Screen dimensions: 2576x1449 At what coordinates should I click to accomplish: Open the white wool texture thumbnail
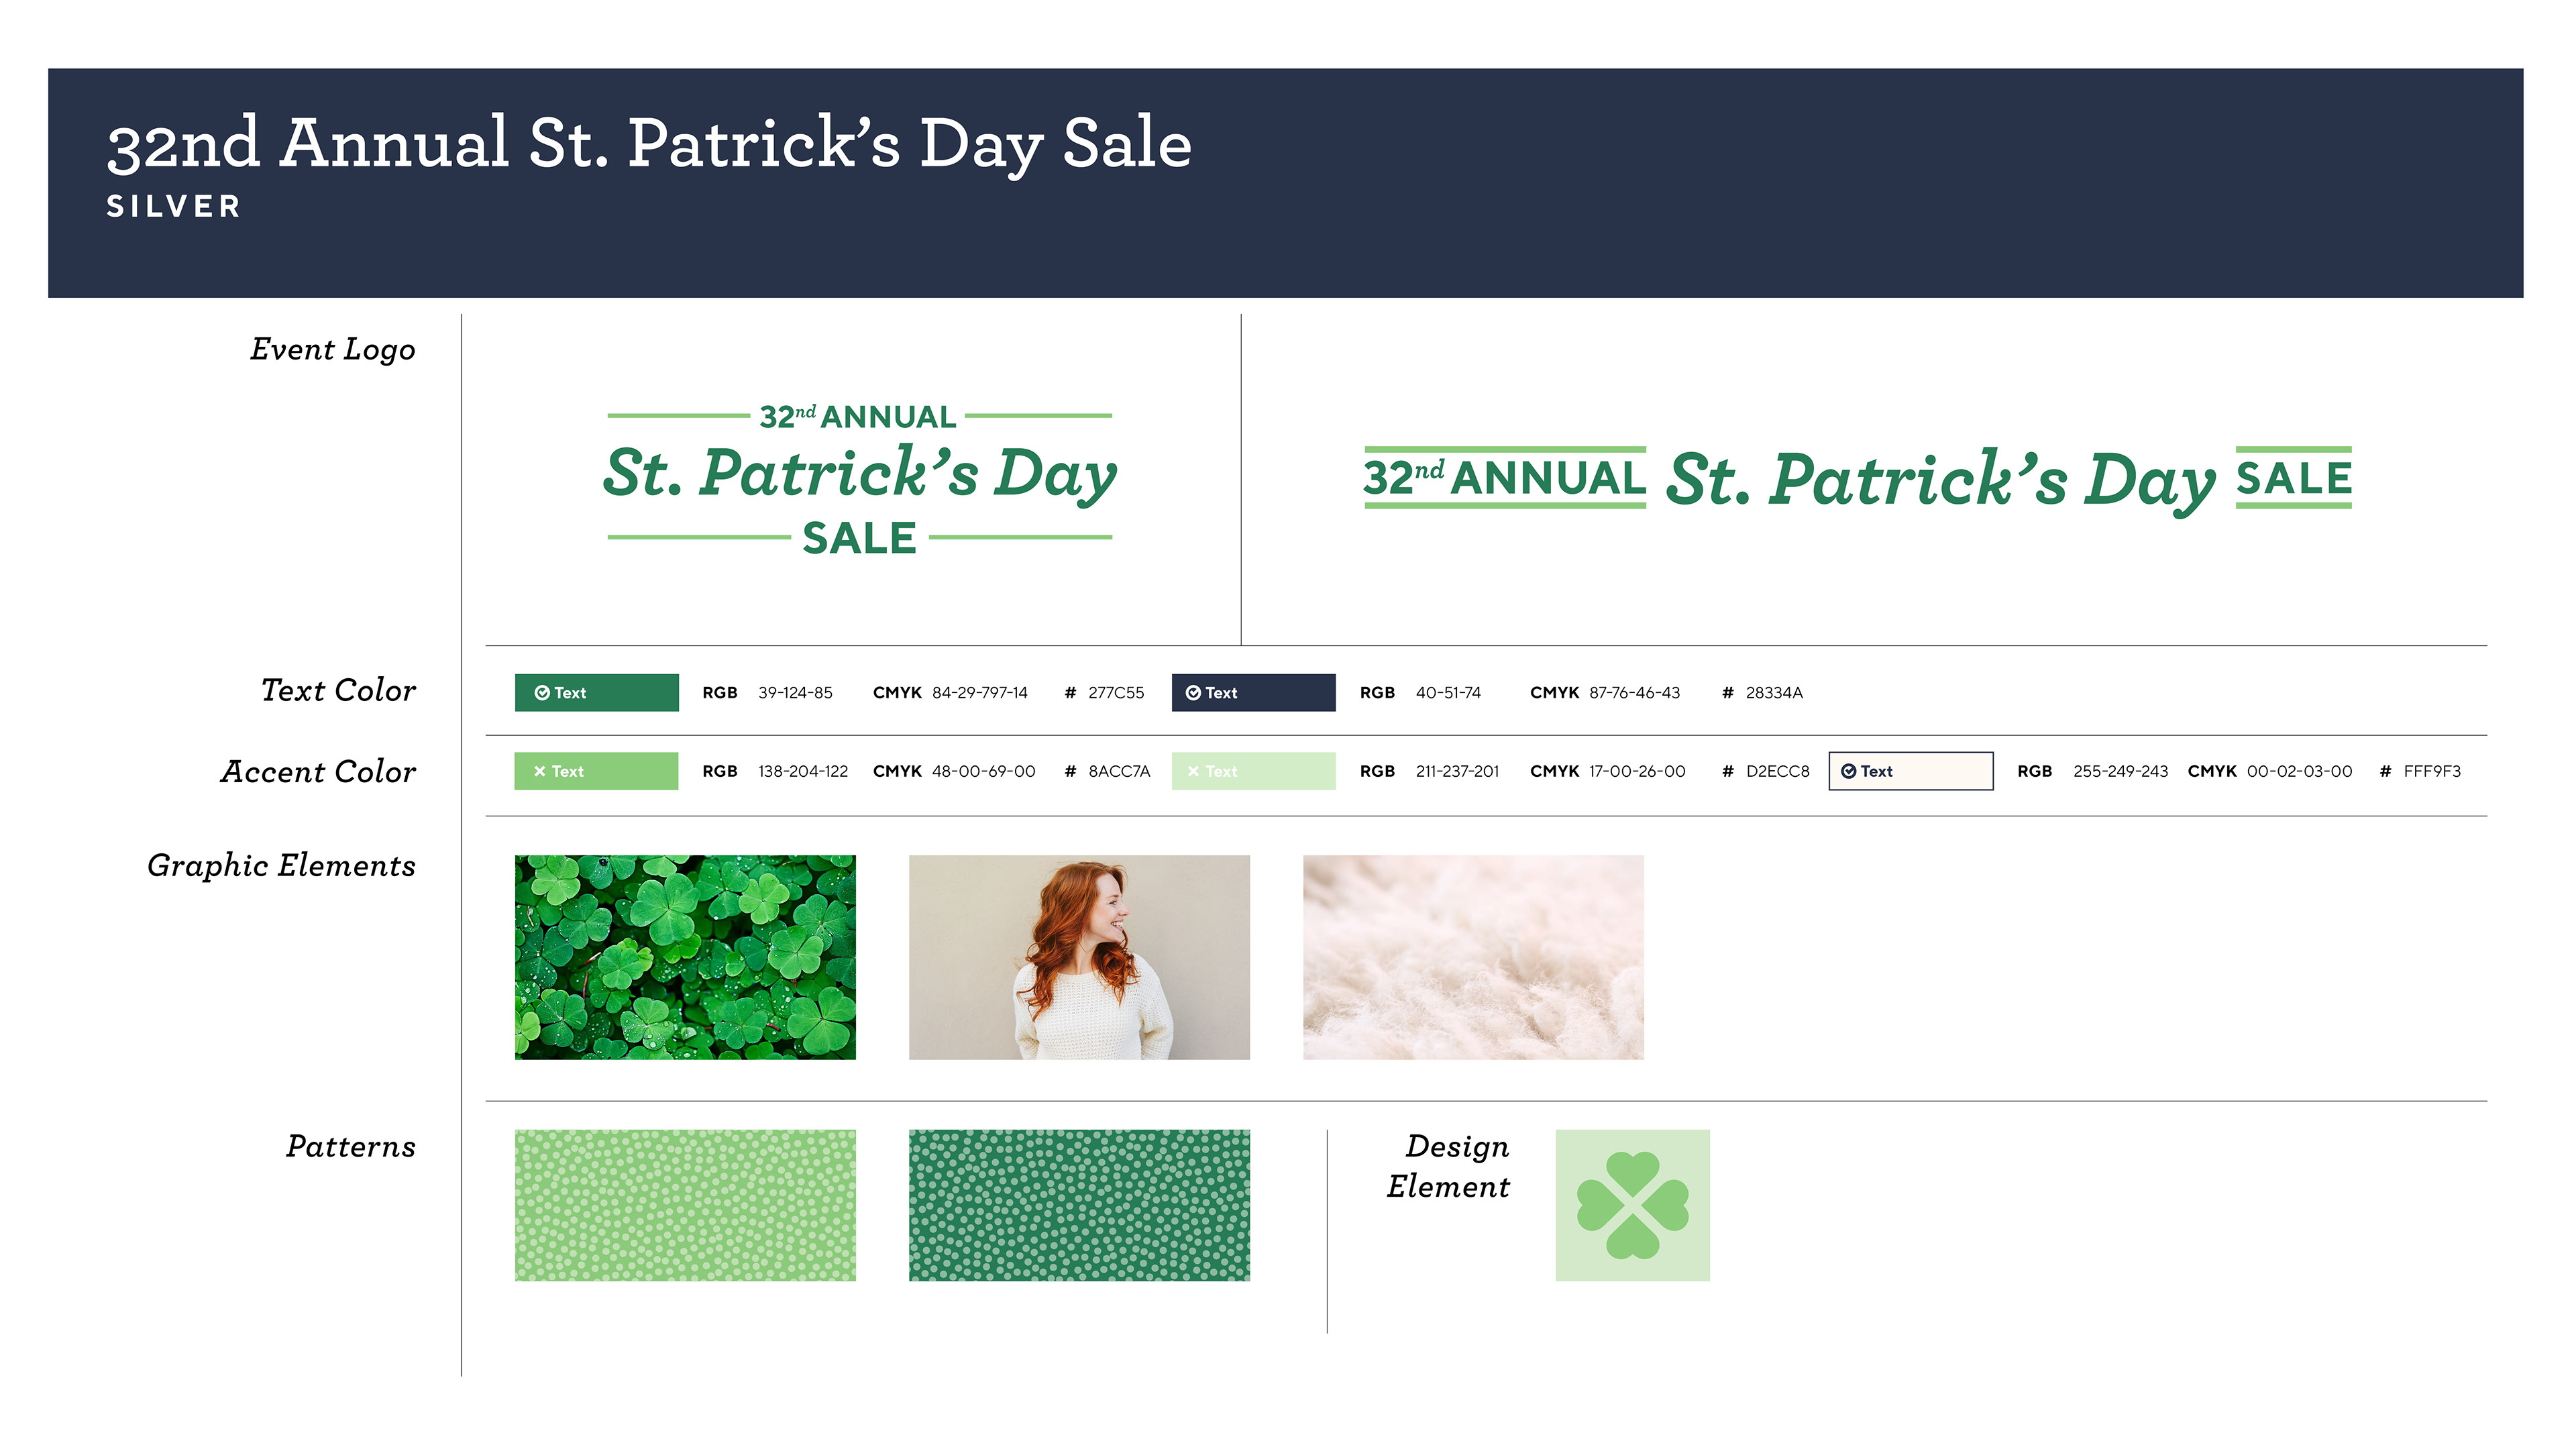coord(1473,957)
